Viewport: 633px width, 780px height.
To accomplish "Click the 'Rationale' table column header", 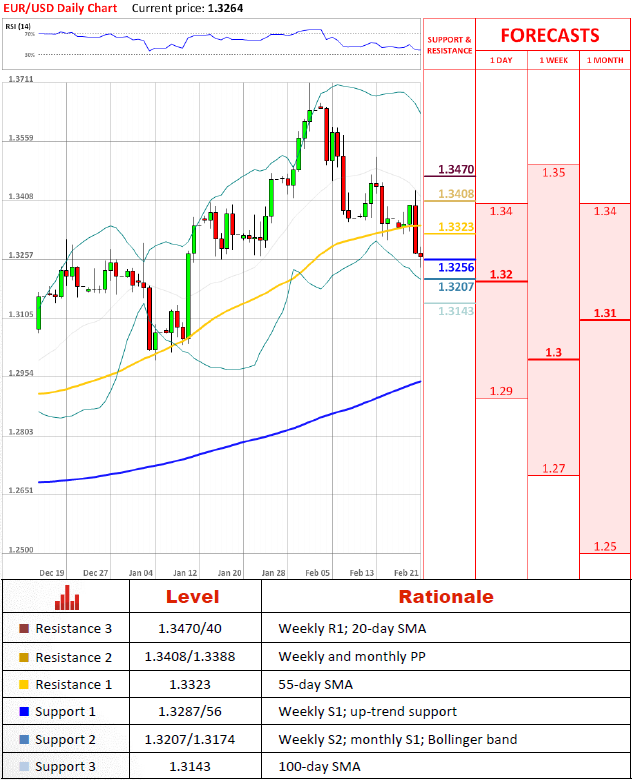I will [446, 596].
